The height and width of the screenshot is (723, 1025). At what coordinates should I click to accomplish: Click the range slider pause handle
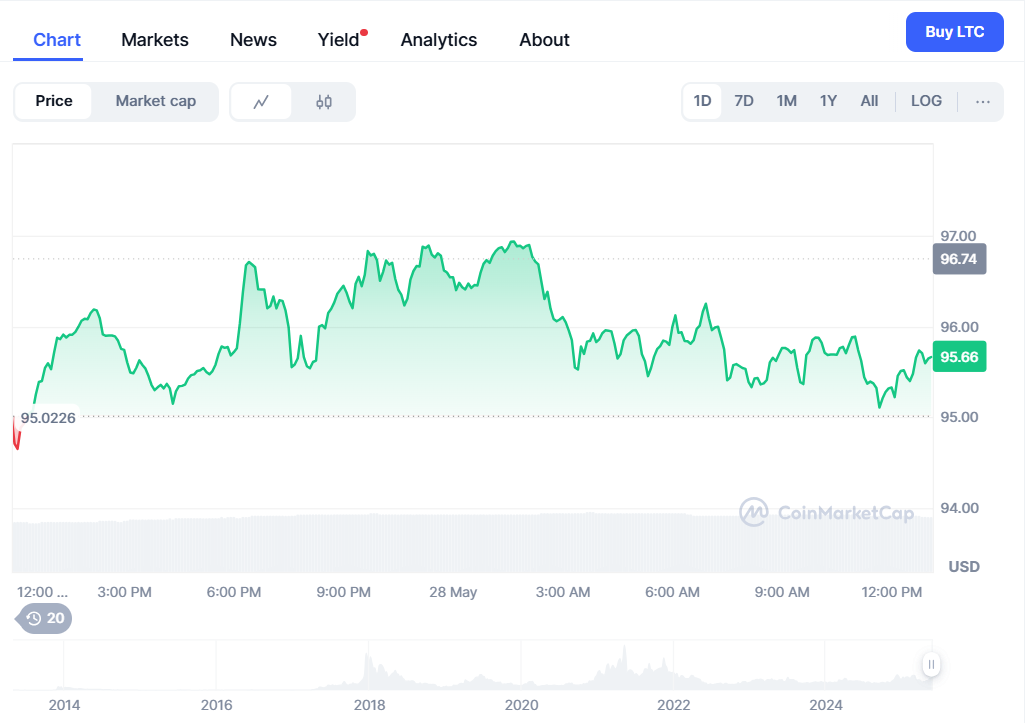pos(931,665)
